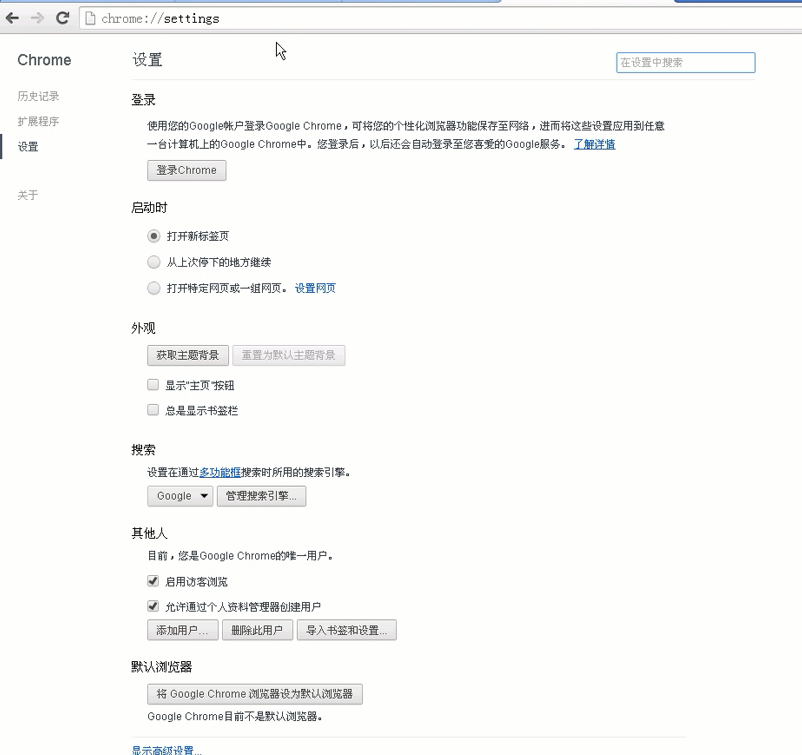Reload the page with the refresh icon
This screenshot has width=802, height=755.
tap(62, 18)
